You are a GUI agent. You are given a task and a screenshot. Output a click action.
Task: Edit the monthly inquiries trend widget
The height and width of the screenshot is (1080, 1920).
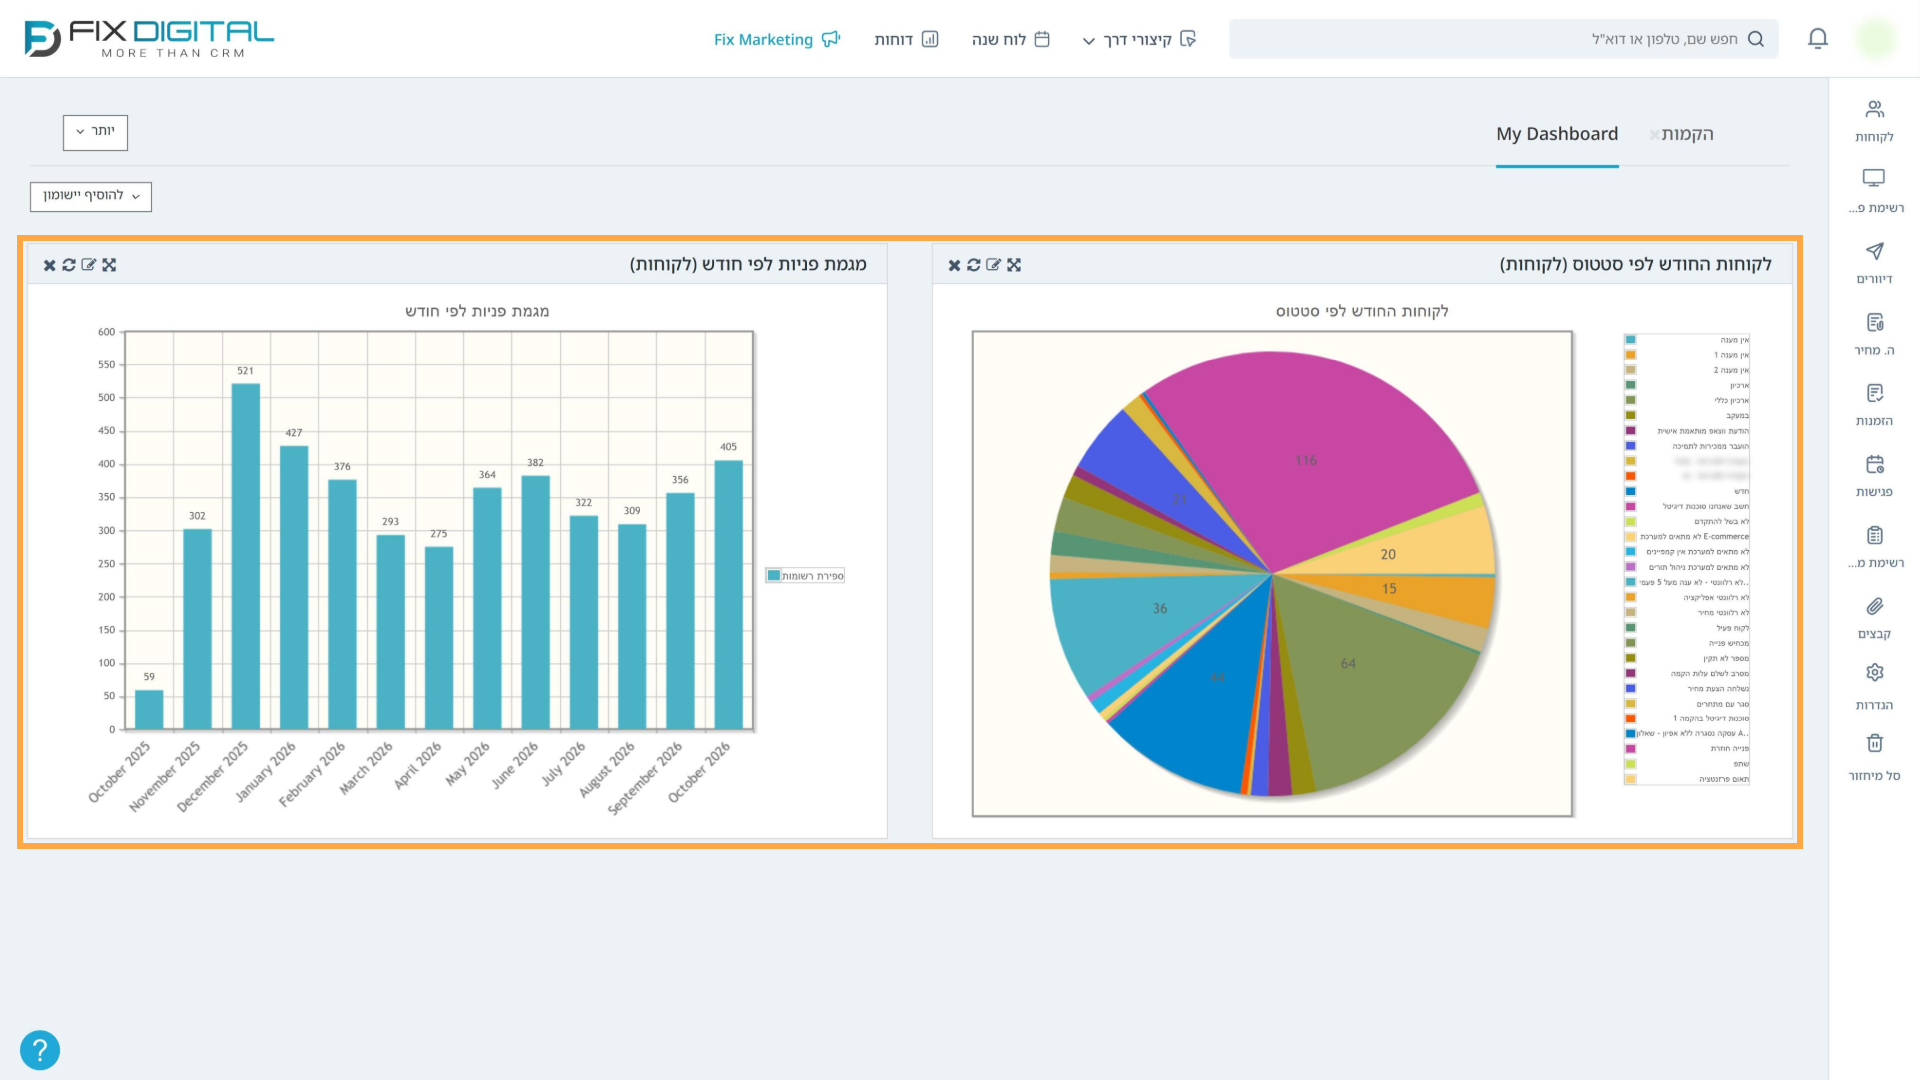[x=89, y=265]
